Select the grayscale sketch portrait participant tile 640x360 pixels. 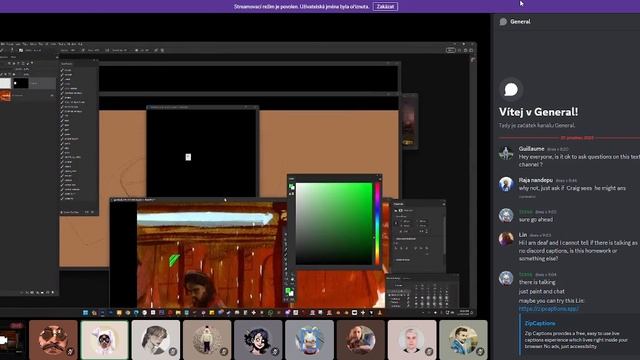click(156, 340)
